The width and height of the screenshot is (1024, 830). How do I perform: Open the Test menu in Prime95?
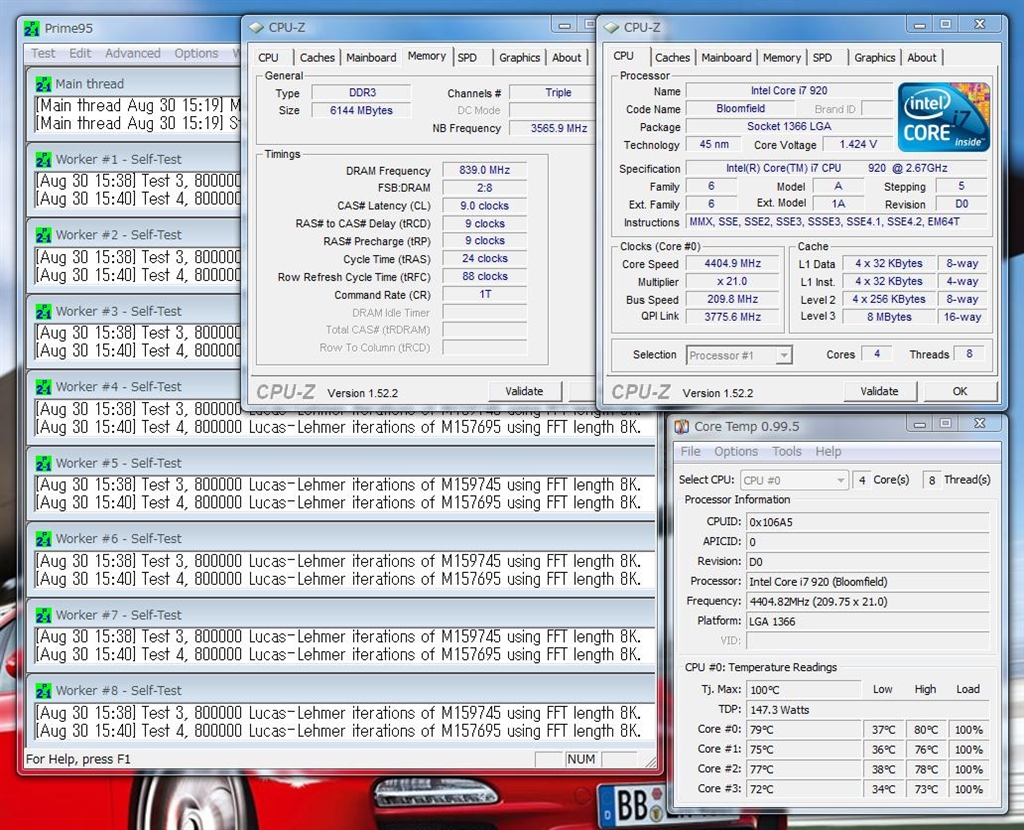pos(43,54)
